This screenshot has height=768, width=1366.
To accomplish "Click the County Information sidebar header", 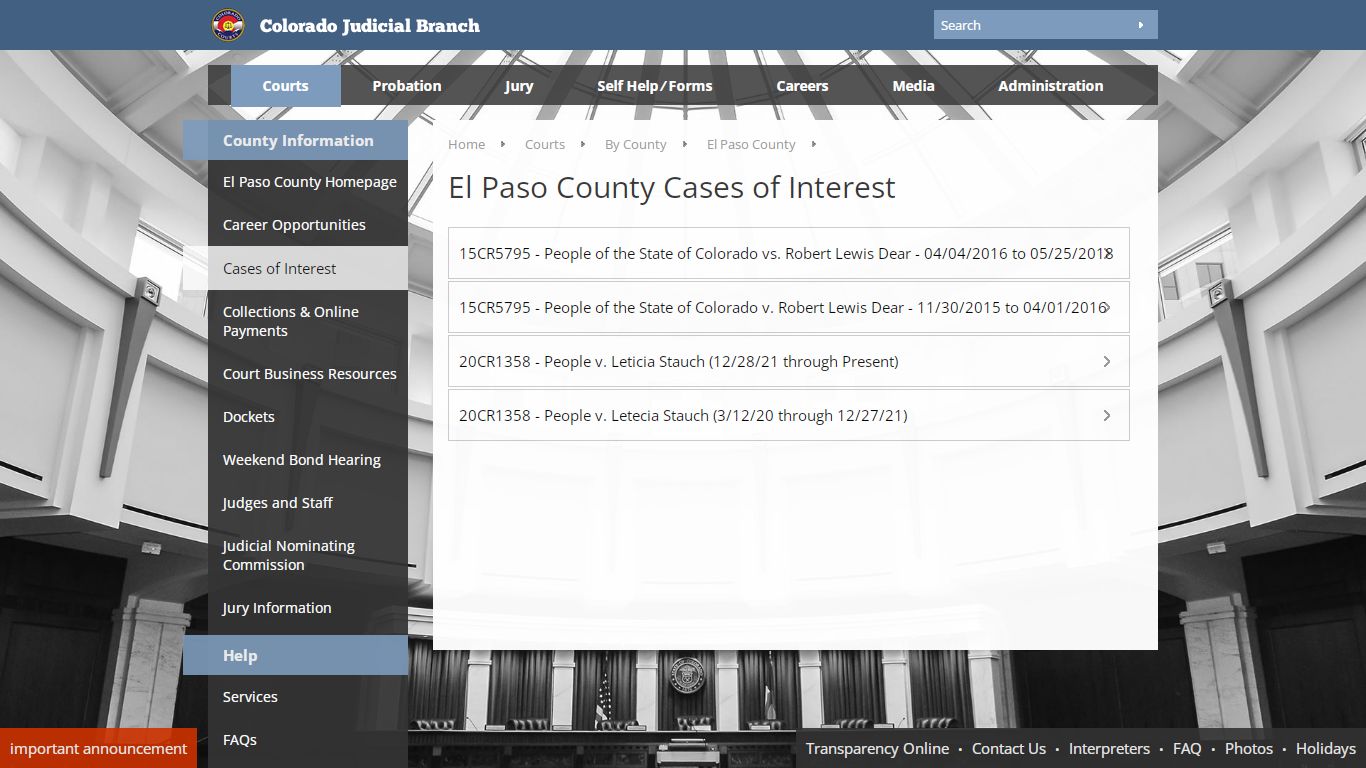I will click(x=295, y=140).
